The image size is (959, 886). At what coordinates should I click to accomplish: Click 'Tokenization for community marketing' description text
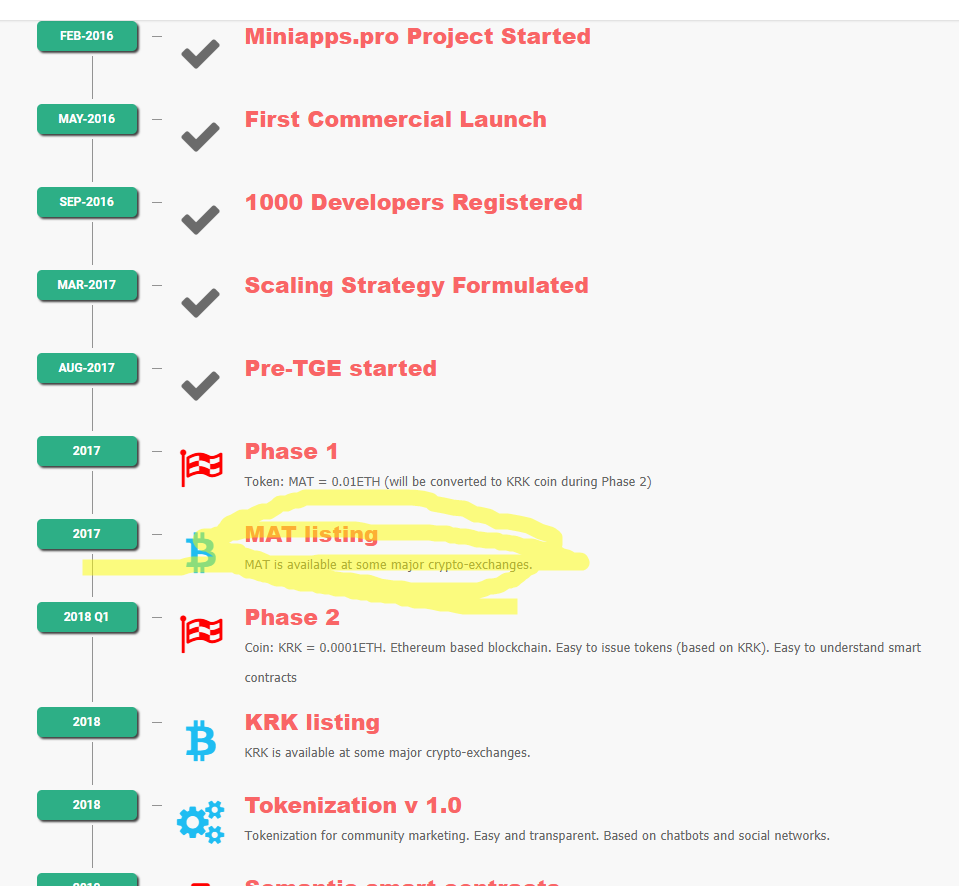tap(537, 836)
